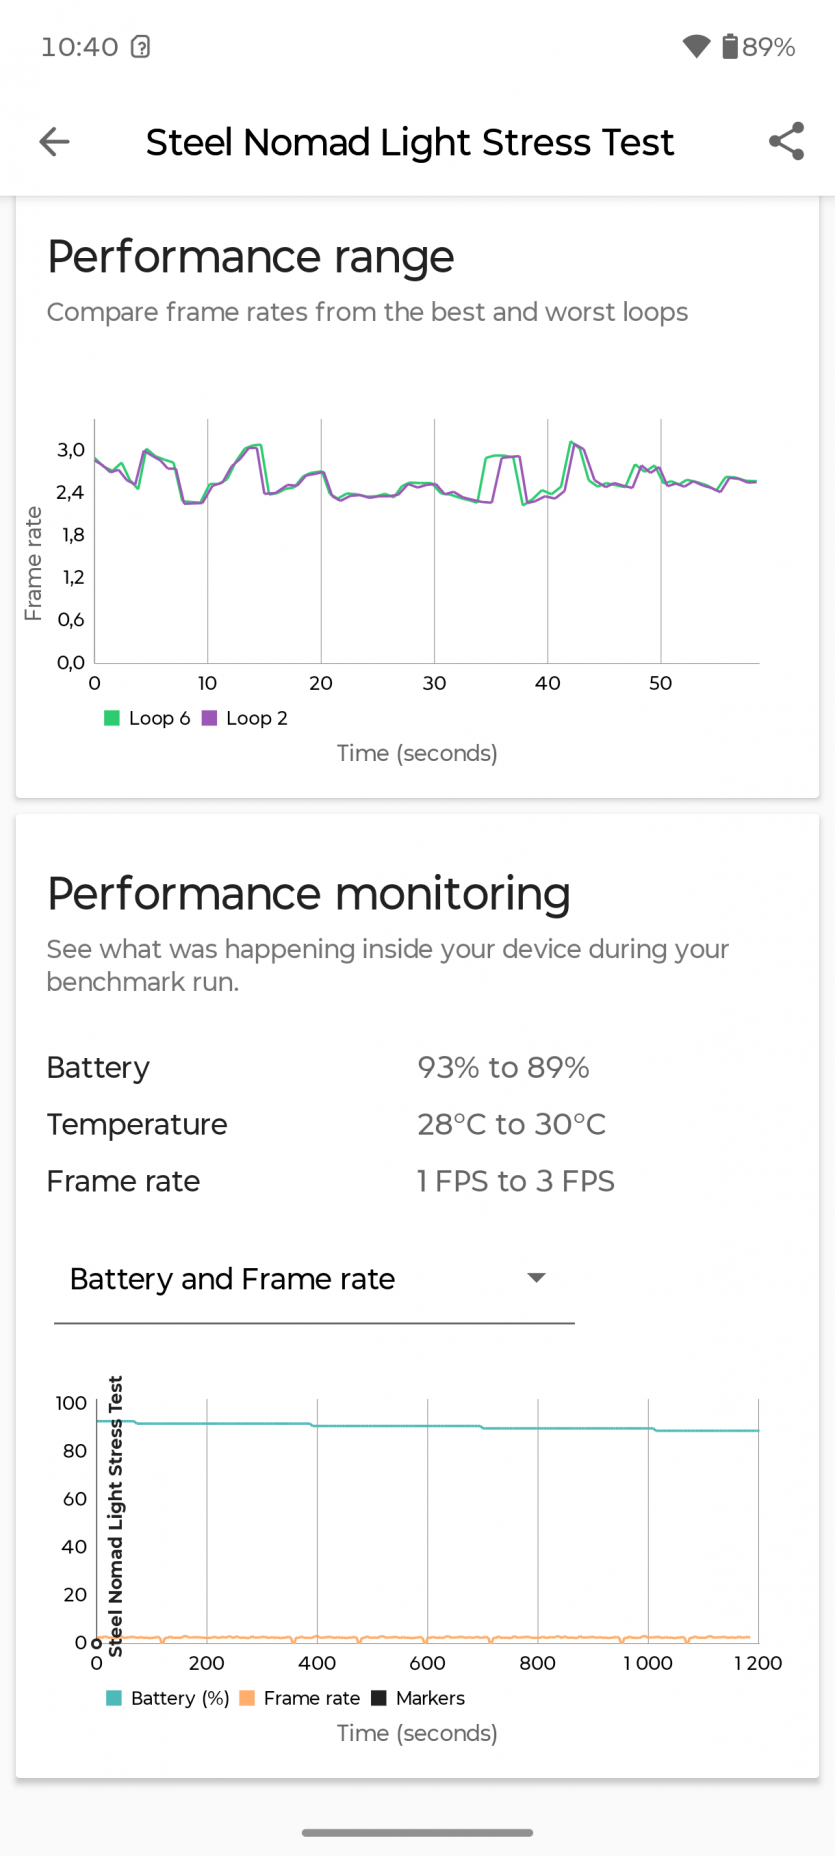Toggle Loop 6 green legend swatch
This screenshot has width=835, height=1856.
point(112,718)
